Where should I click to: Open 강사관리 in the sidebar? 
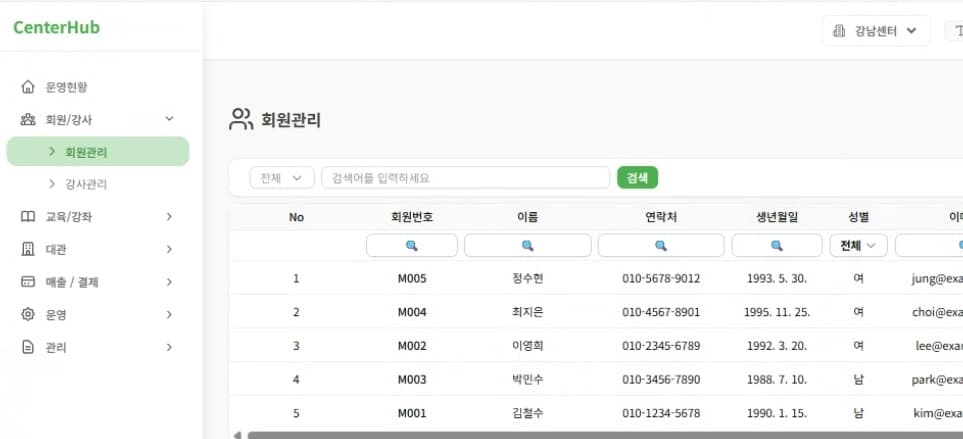(86, 184)
